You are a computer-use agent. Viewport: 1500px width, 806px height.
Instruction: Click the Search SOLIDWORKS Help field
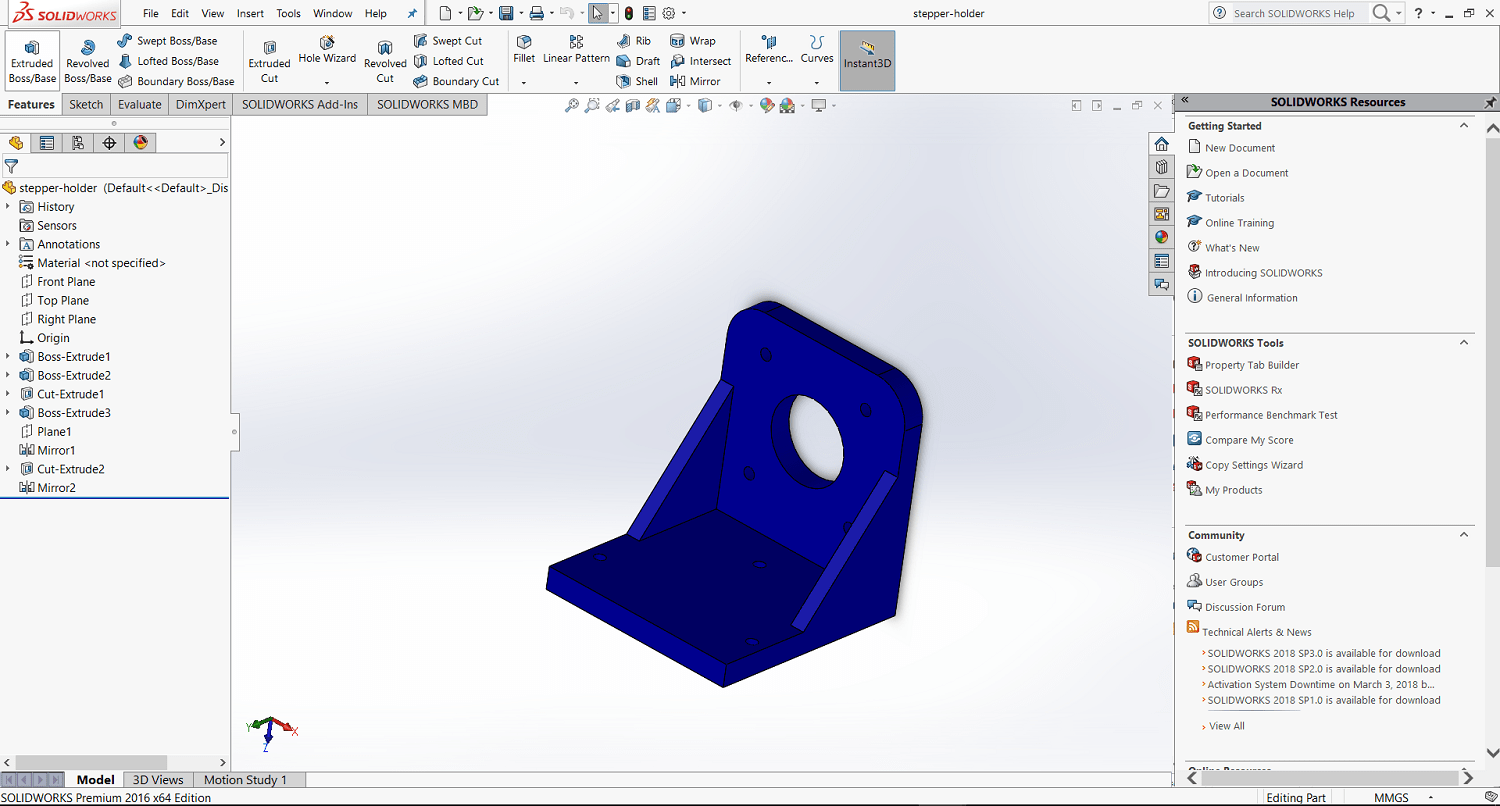(1295, 13)
